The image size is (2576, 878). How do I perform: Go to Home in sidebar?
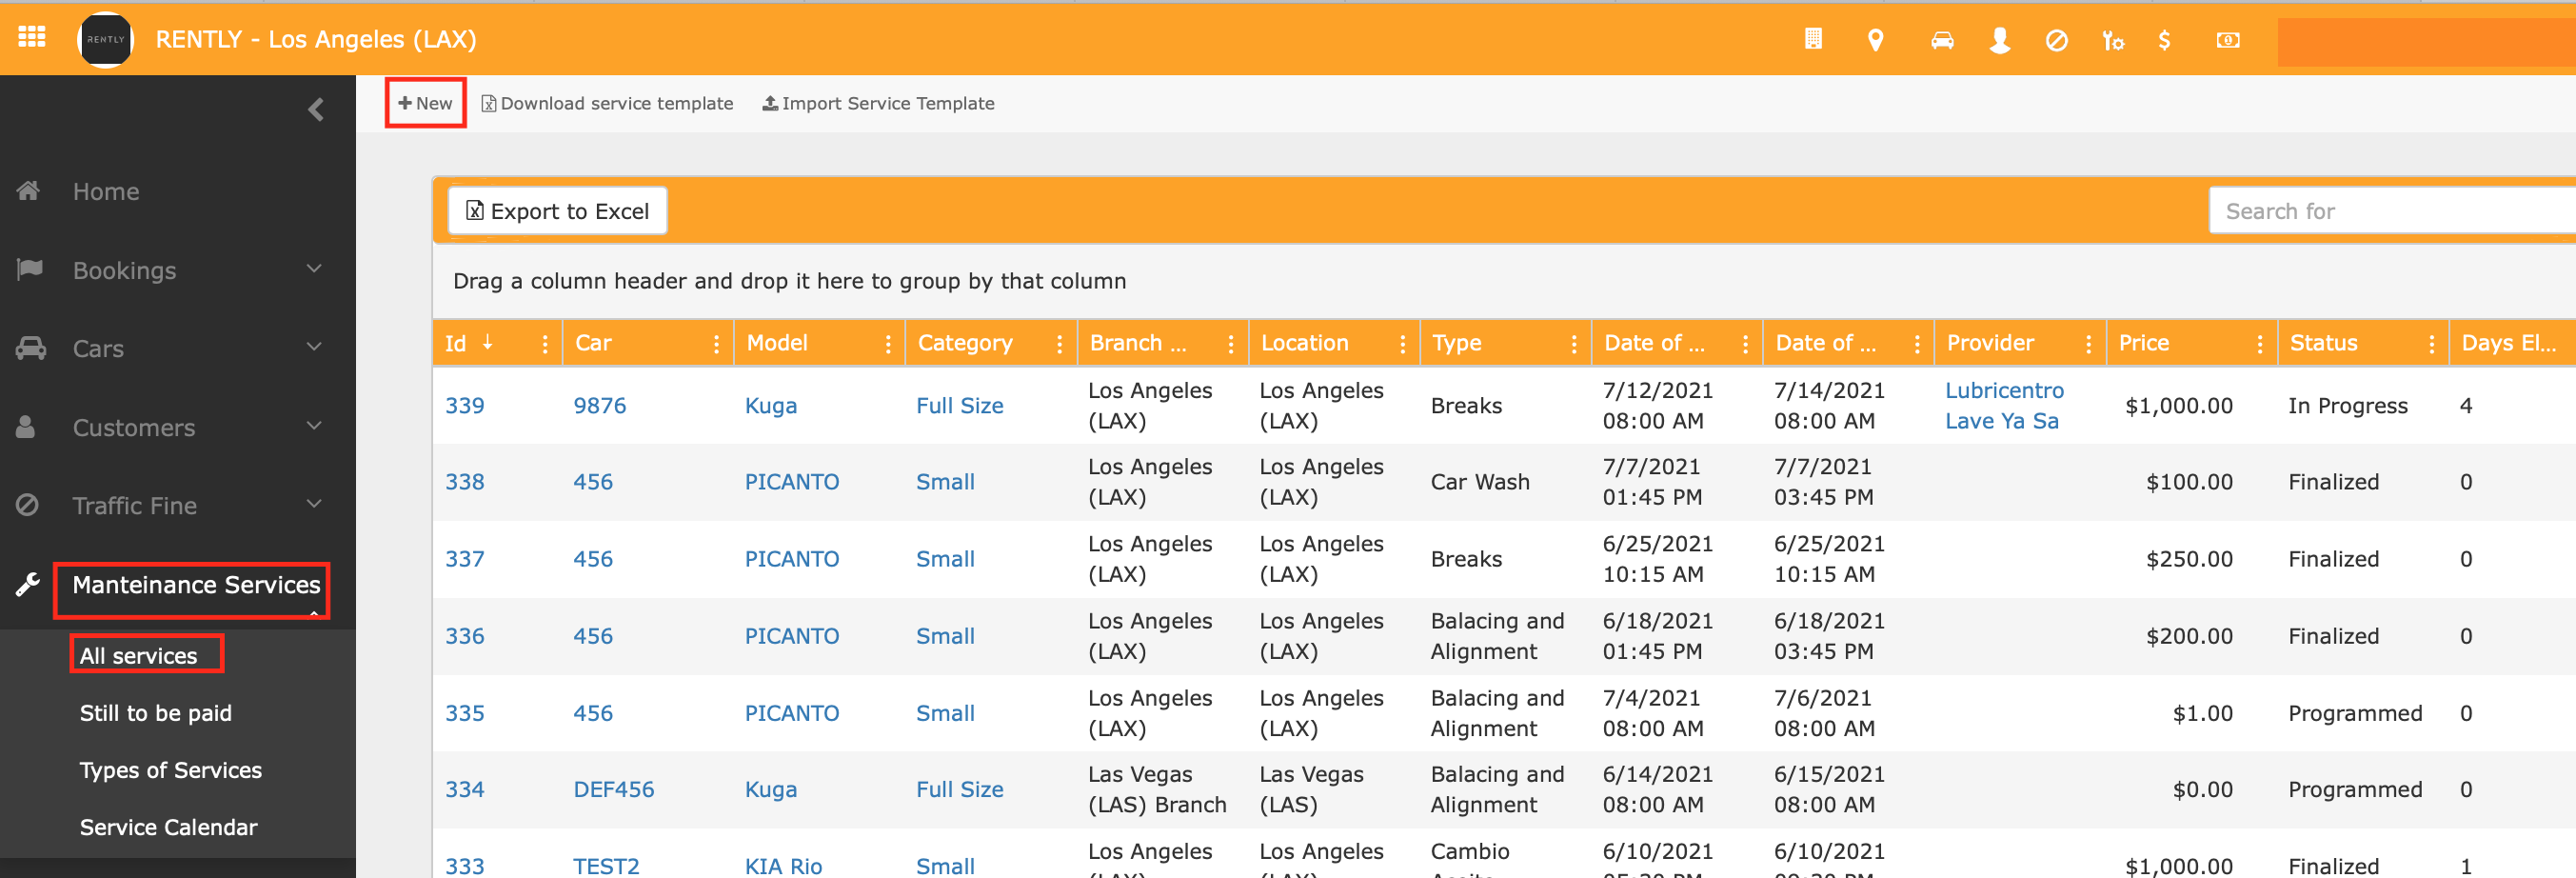(x=106, y=191)
